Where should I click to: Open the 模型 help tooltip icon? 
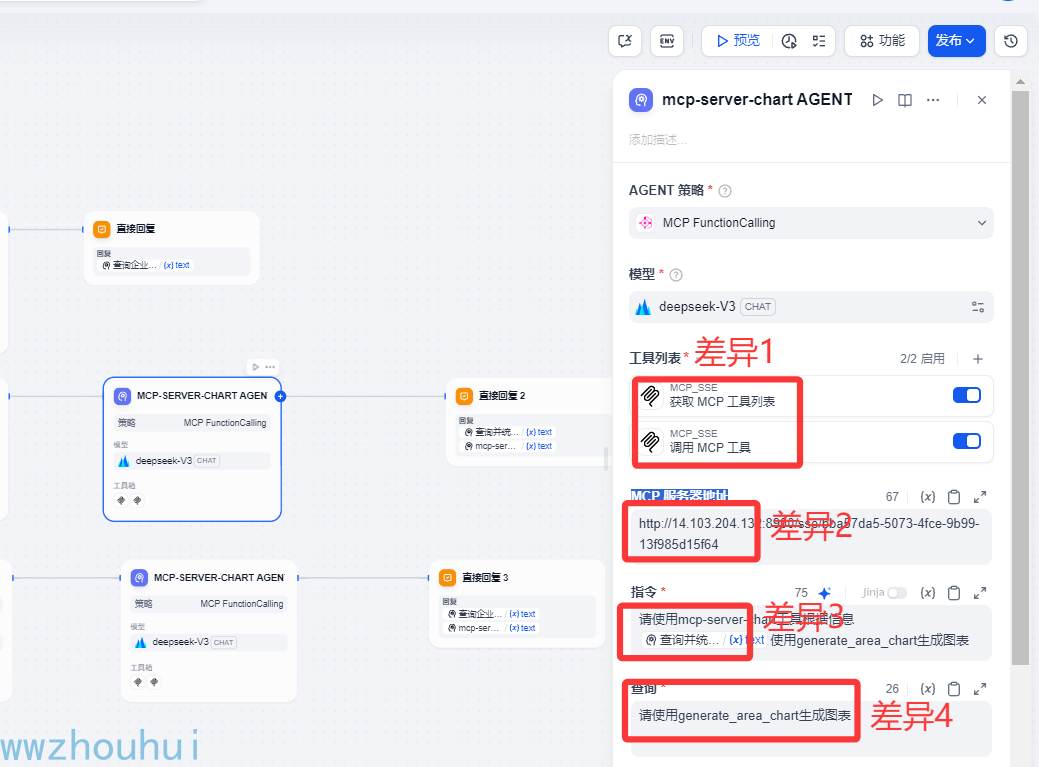coord(676,275)
